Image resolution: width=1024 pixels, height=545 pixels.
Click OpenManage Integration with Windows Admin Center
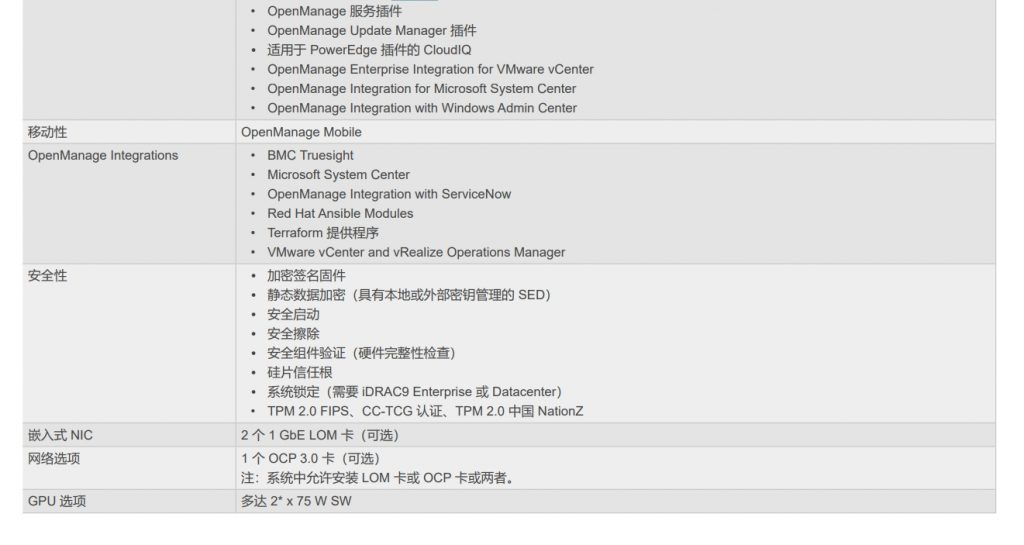point(421,108)
